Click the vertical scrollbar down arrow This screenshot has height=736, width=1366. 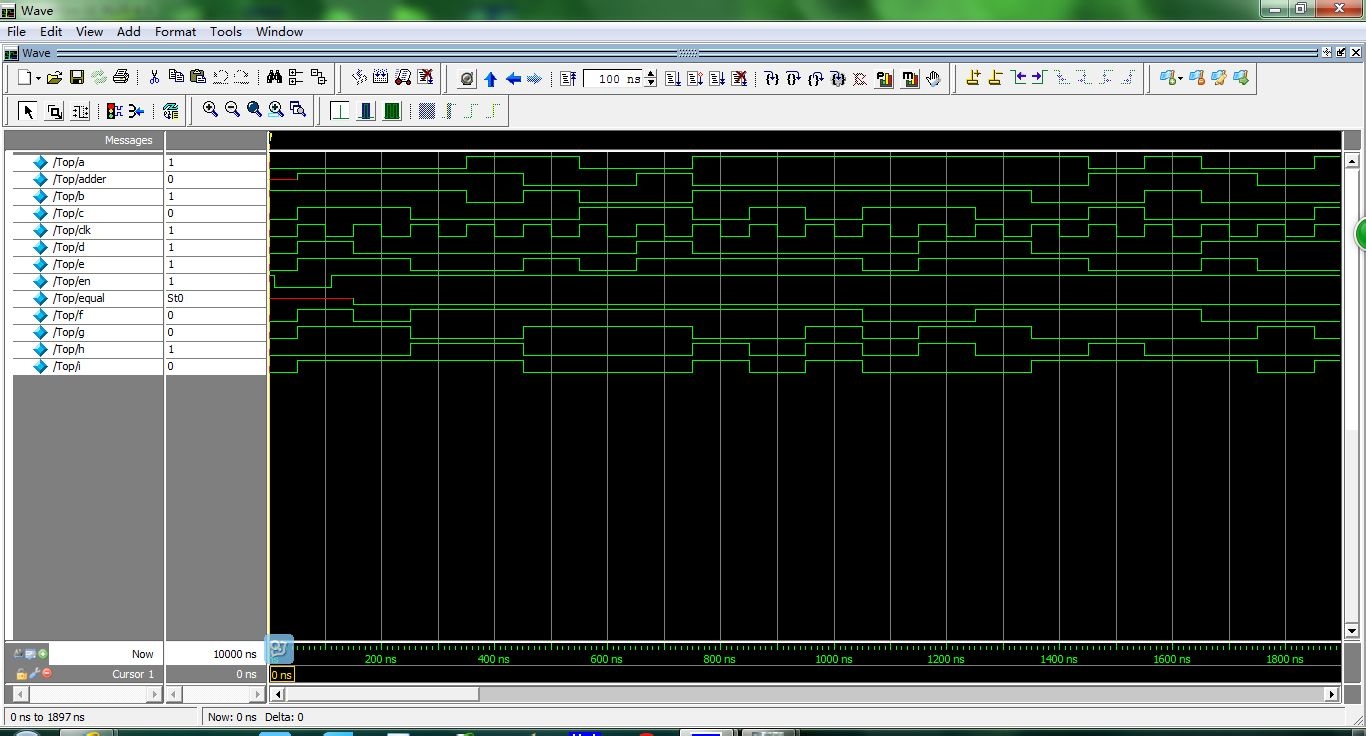[x=1352, y=631]
